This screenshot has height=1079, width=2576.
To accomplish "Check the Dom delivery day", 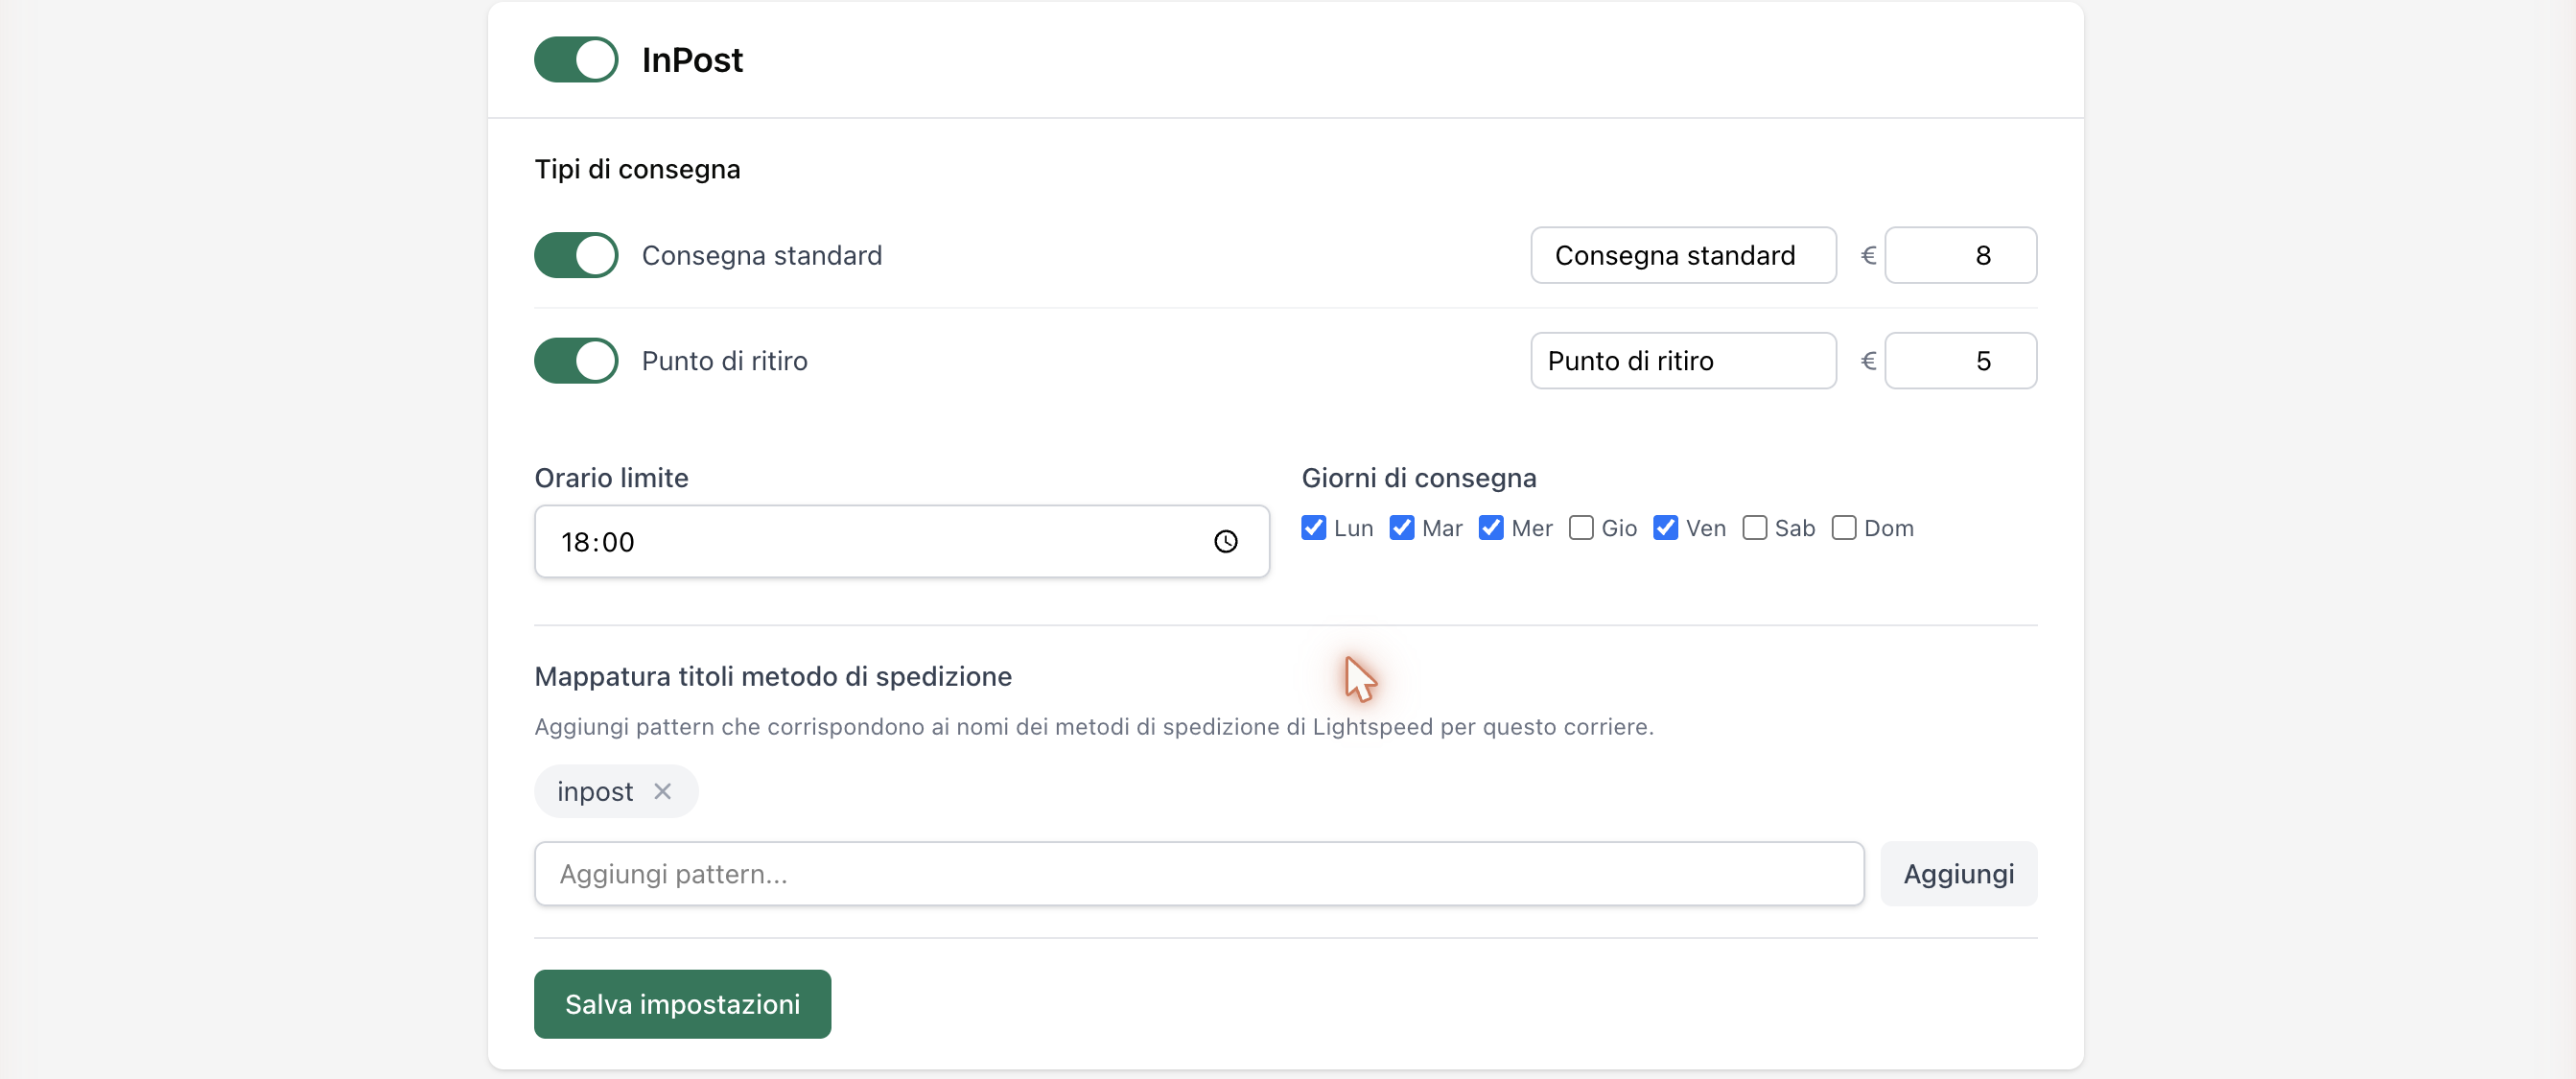I will pos(1843,527).
